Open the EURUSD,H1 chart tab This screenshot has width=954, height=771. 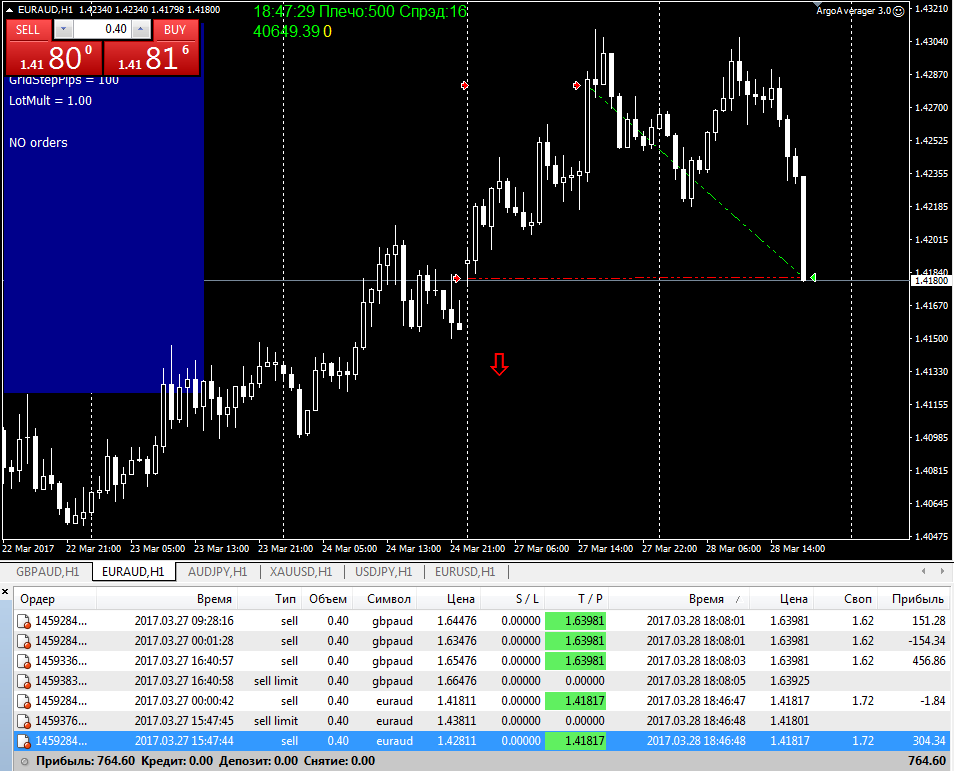tap(465, 572)
